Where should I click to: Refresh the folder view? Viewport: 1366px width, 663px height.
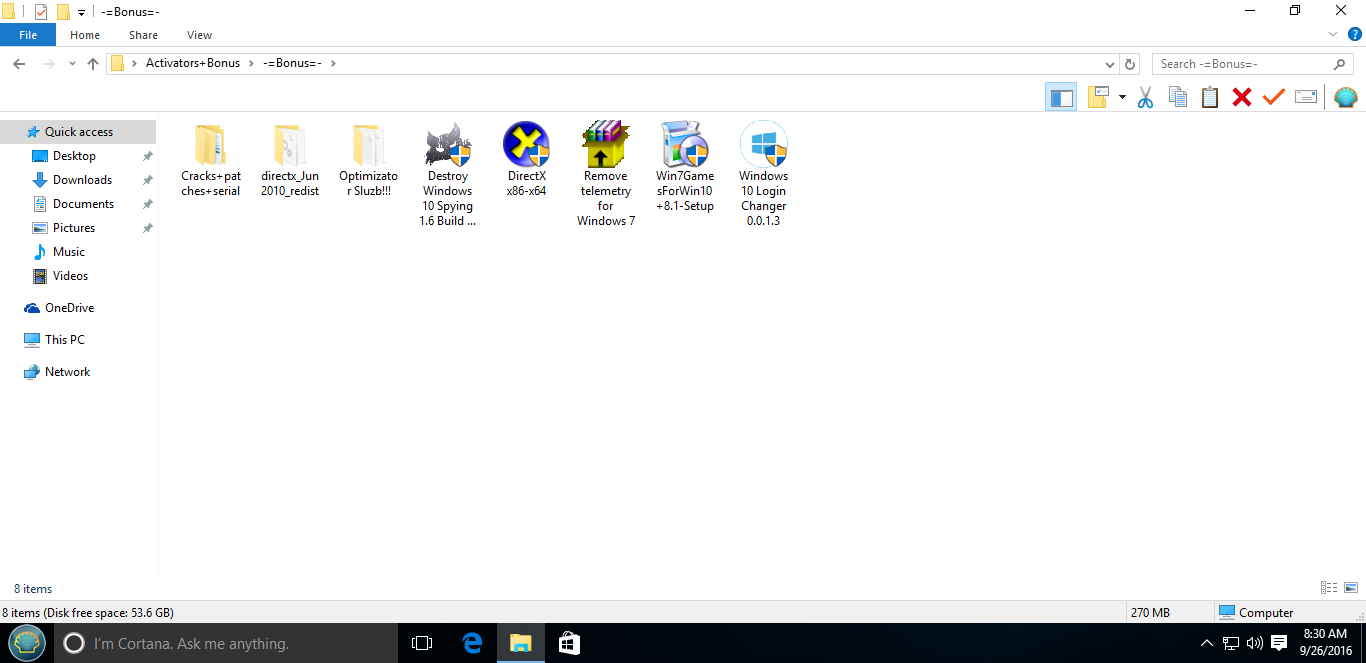(1130, 64)
